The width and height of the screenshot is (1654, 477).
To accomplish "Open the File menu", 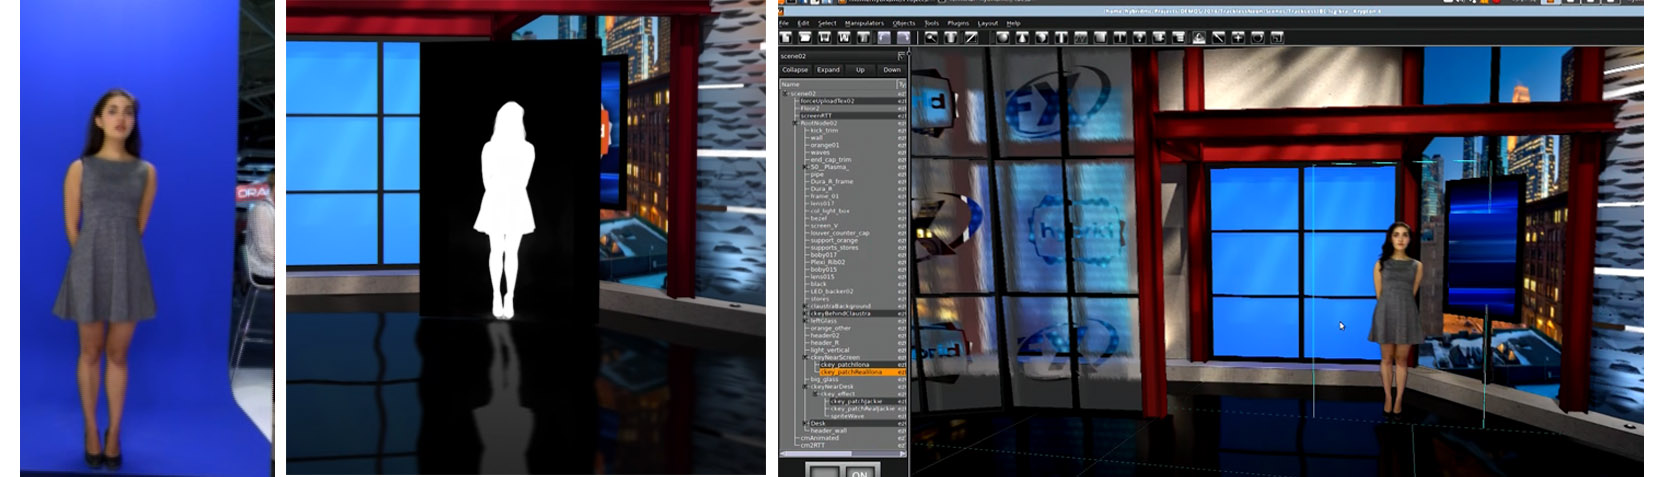I will 783,23.
